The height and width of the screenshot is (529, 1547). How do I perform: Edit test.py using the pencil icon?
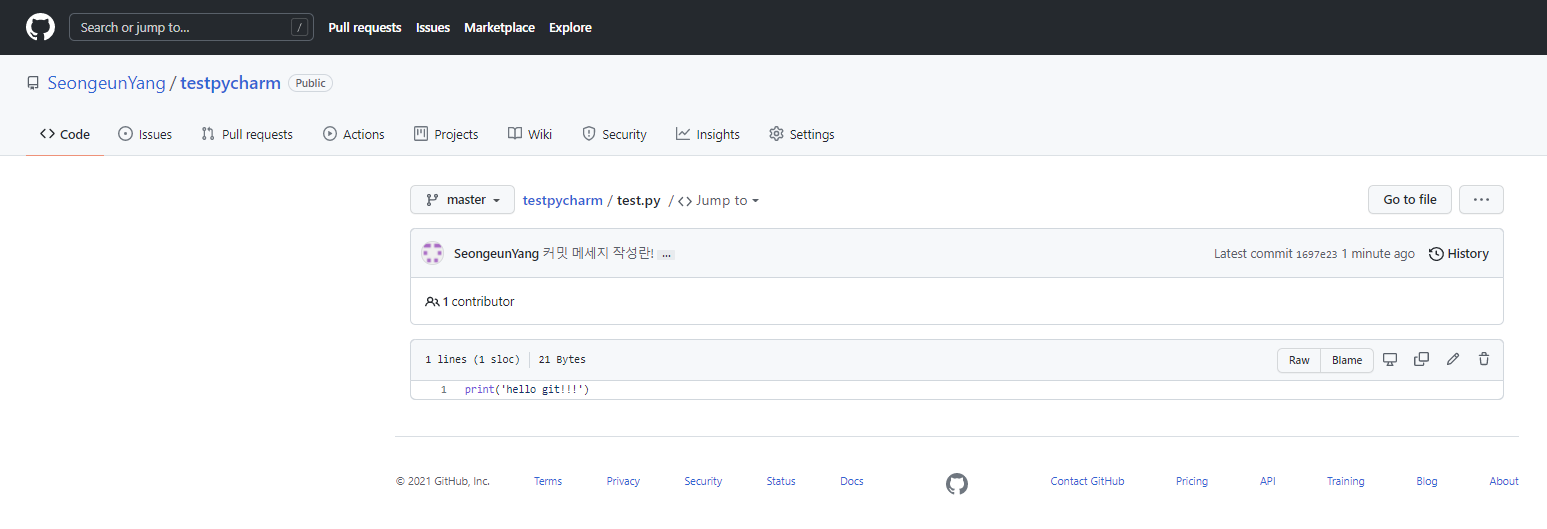point(1453,359)
